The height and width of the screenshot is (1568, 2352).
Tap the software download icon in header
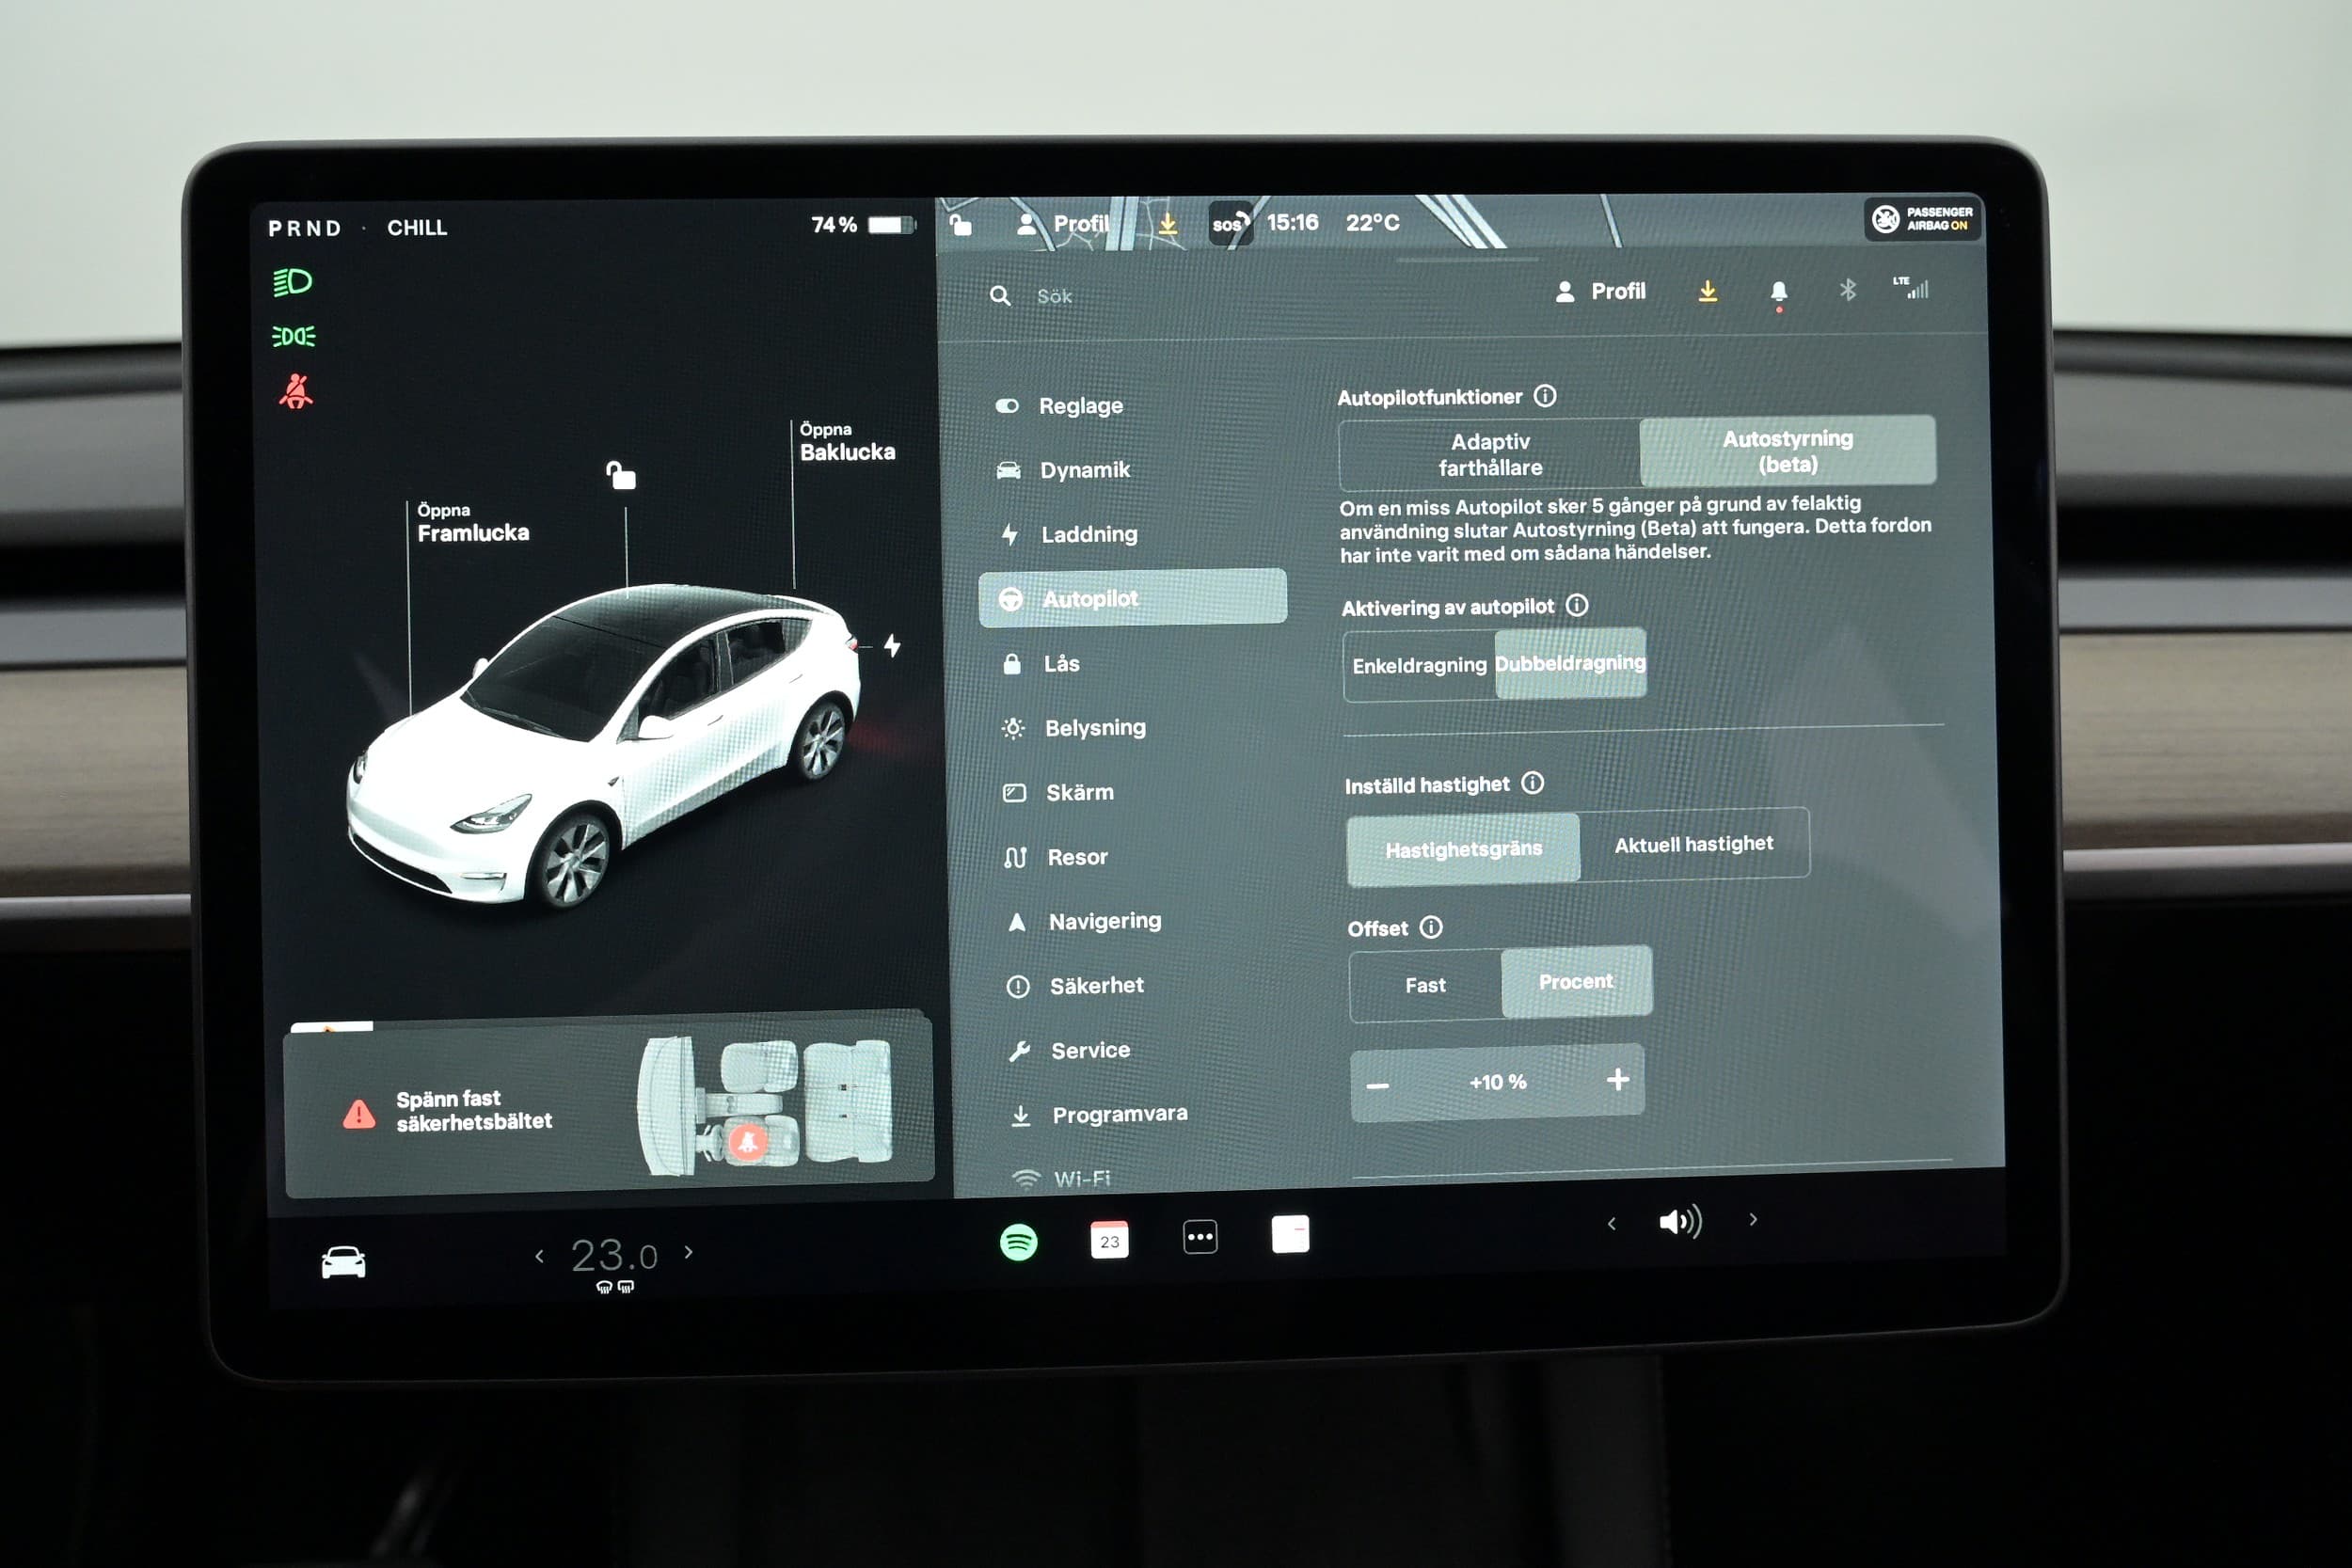[x=1708, y=291]
